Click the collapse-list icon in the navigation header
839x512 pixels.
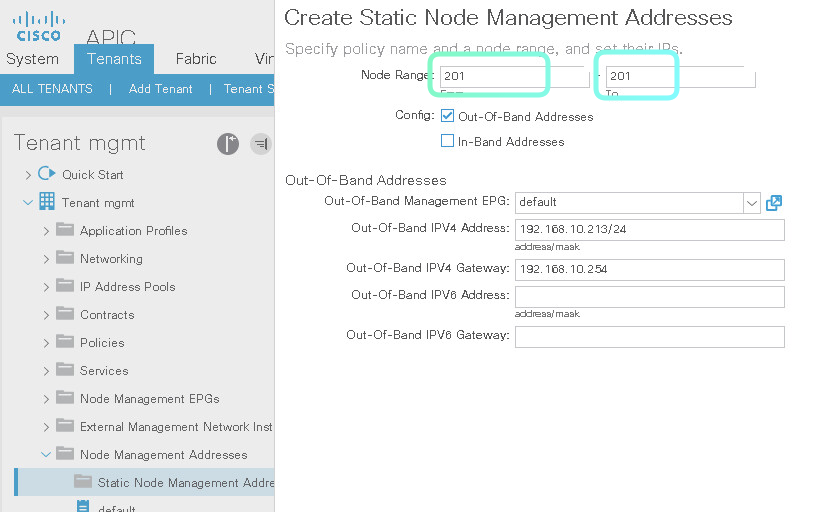(260, 144)
